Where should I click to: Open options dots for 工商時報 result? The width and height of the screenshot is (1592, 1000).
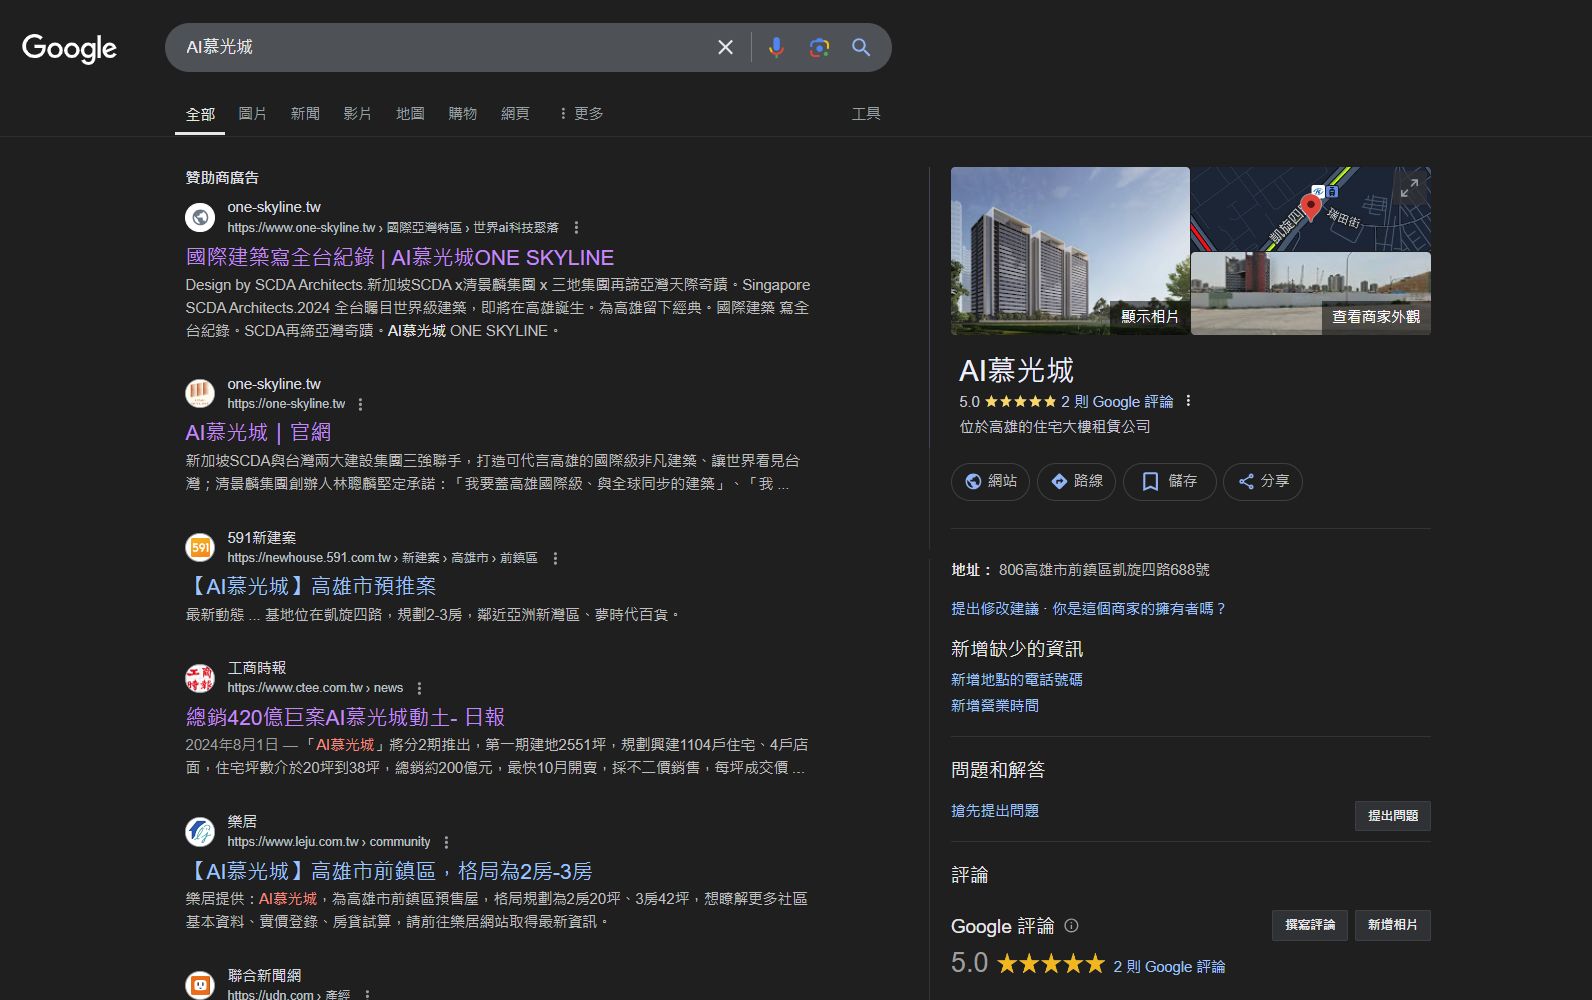[x=419, y=688]
